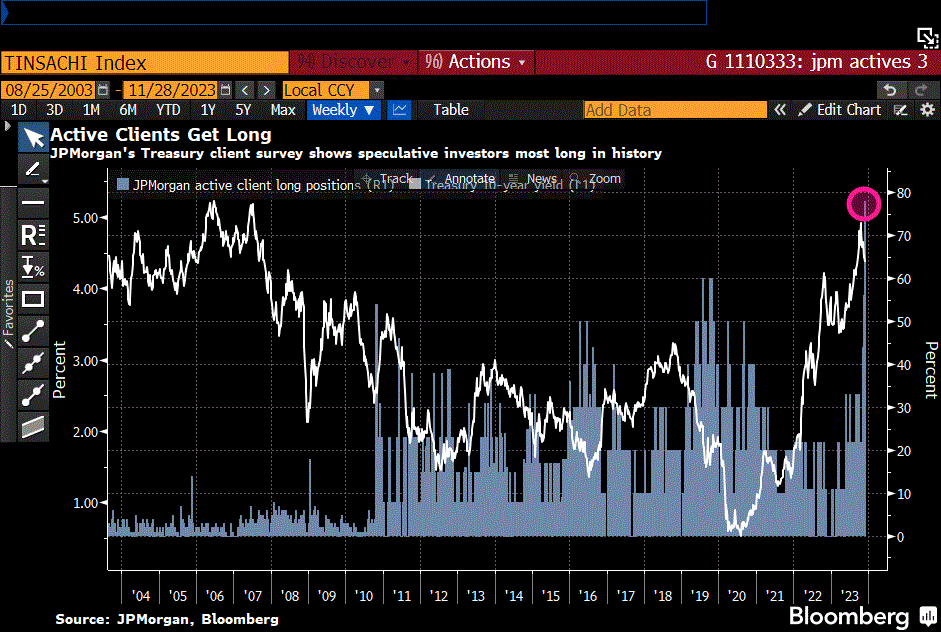Image resolution: width=941 pixels, height=632 pixels.
Task: Focus the Add Data input field
Action: coord(675,110)
